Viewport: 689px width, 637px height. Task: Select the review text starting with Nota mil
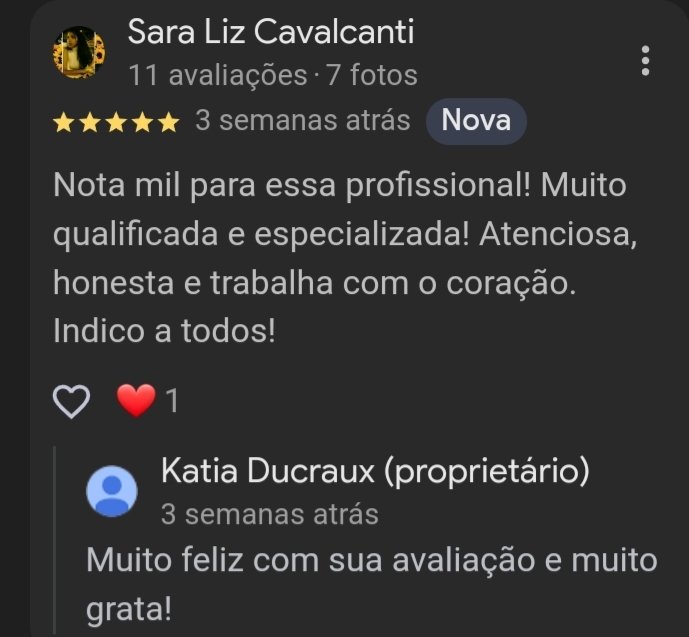click(x=345, y=258)
